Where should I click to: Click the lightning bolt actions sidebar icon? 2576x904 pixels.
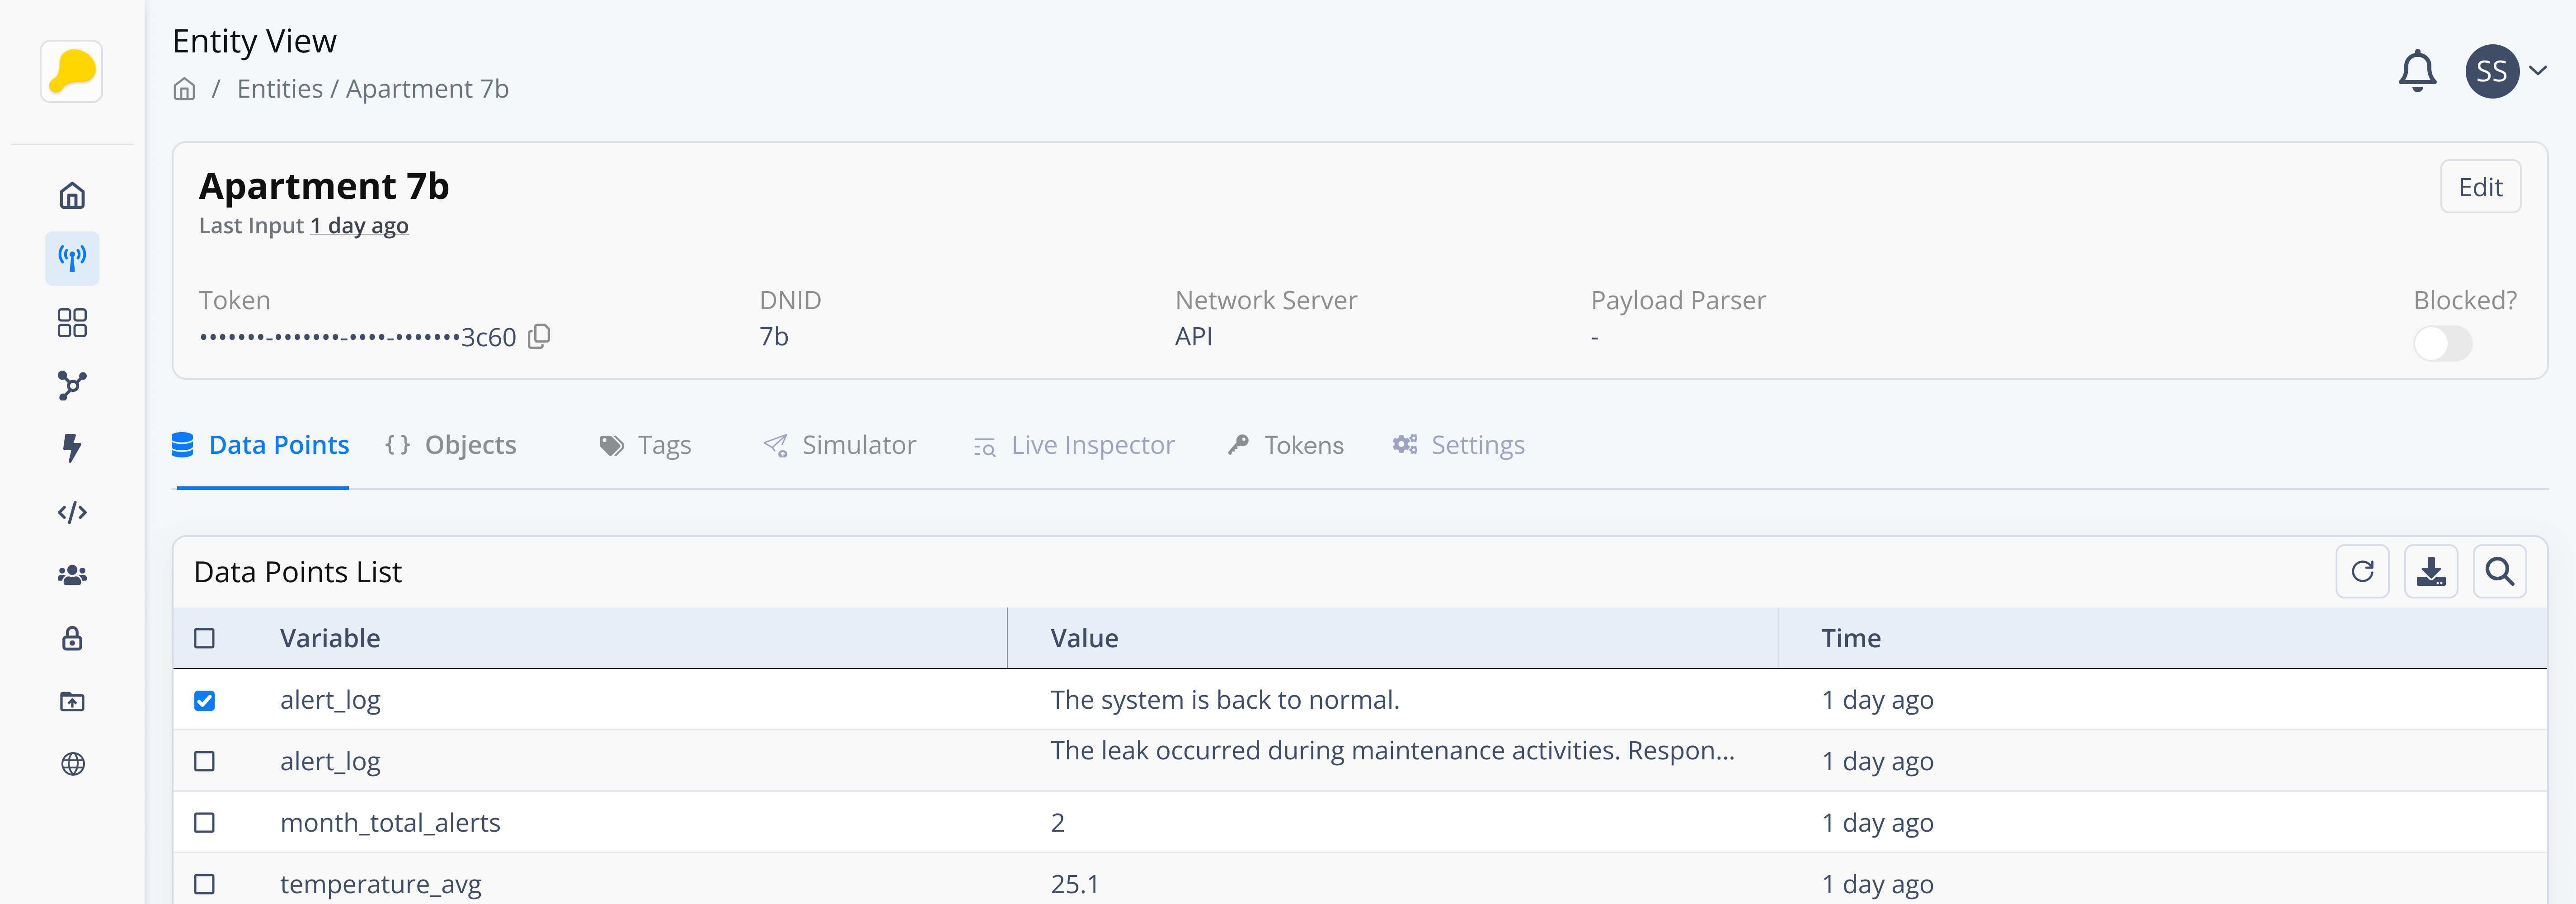tap(72, 448)
